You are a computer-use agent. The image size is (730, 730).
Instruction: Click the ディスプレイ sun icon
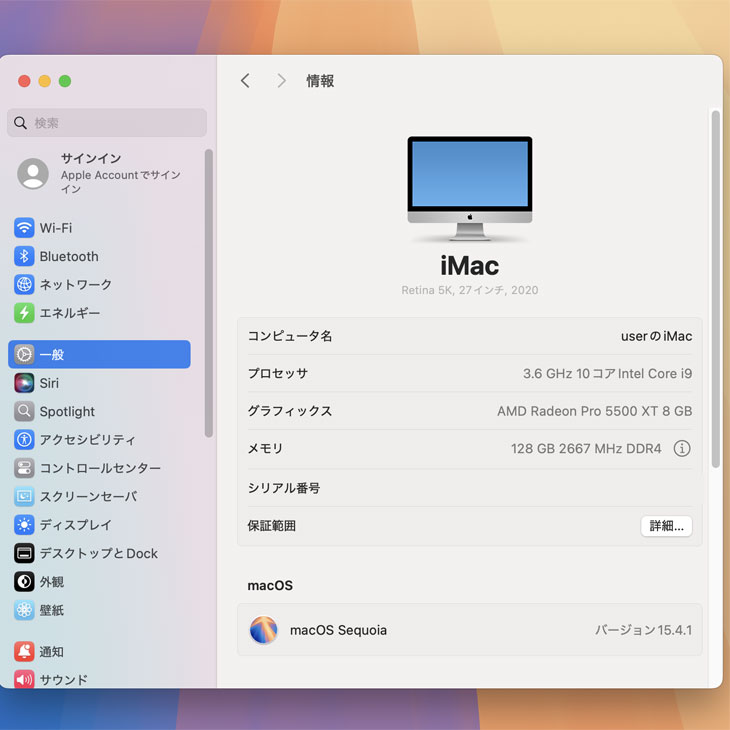[x=24, y=525]
